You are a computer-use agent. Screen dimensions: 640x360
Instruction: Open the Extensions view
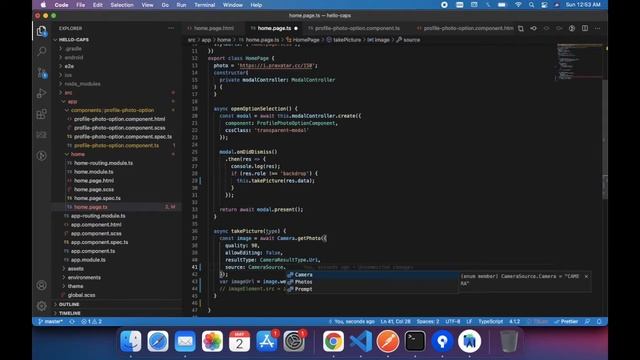[41, 114]
